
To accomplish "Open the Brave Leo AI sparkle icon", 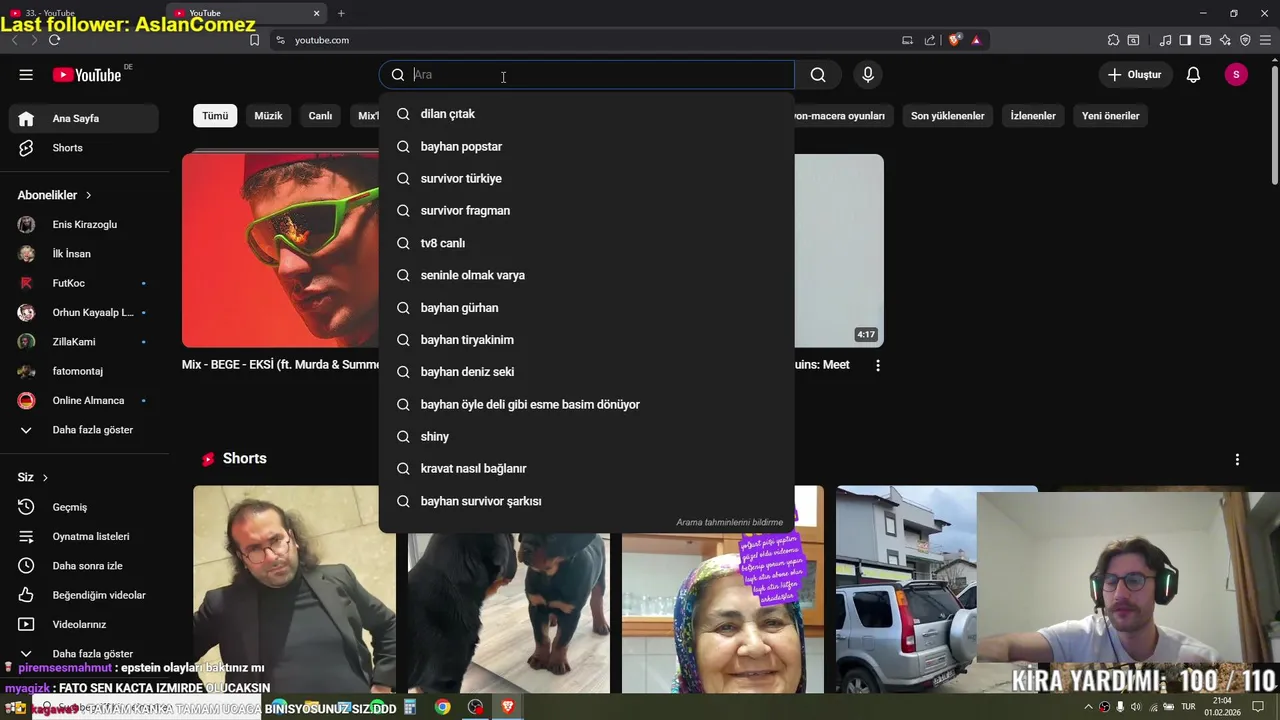I will (x=1225, y=40).
